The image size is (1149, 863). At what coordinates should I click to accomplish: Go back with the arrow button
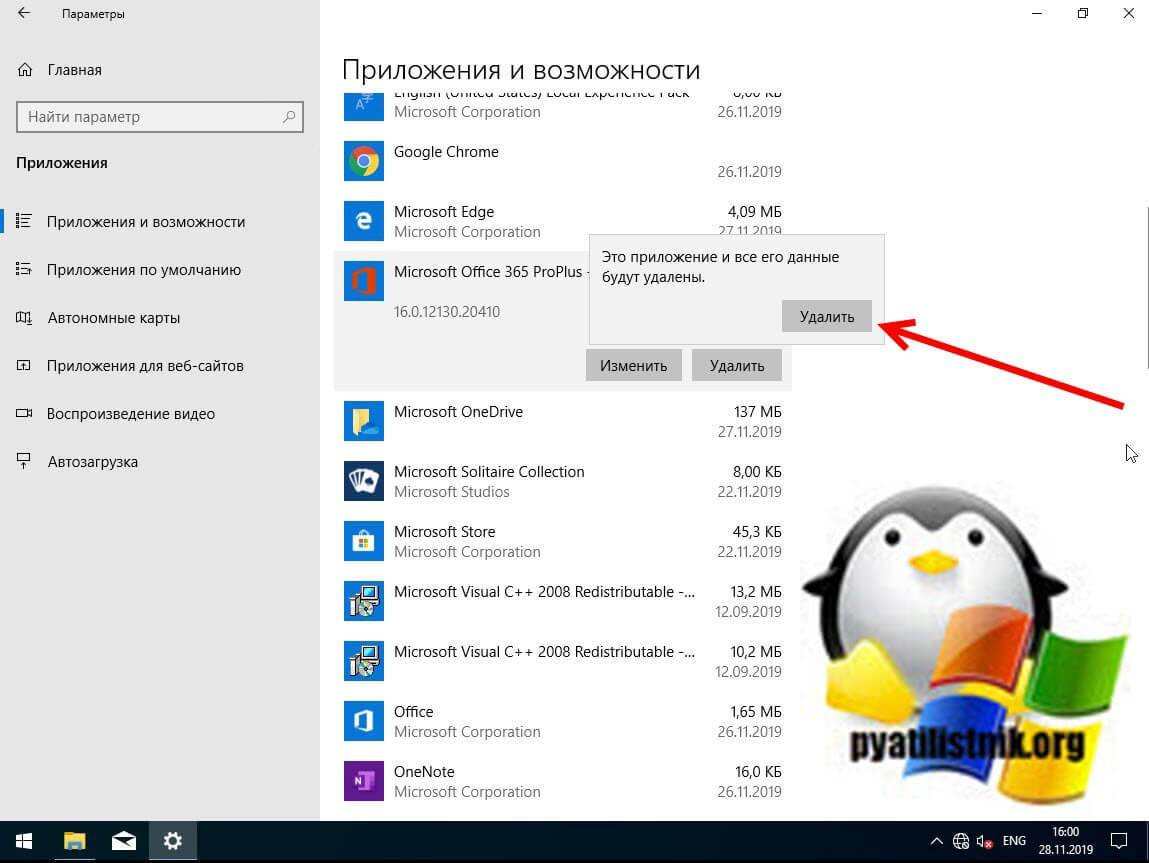24,14
